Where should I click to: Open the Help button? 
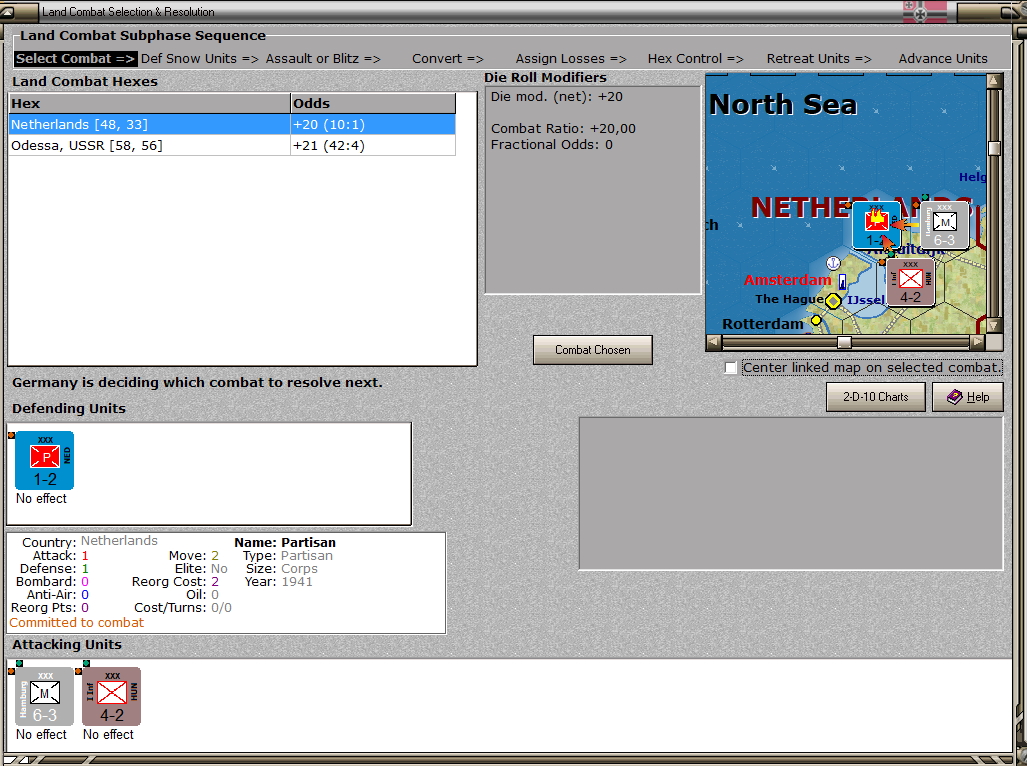[968, 397]
